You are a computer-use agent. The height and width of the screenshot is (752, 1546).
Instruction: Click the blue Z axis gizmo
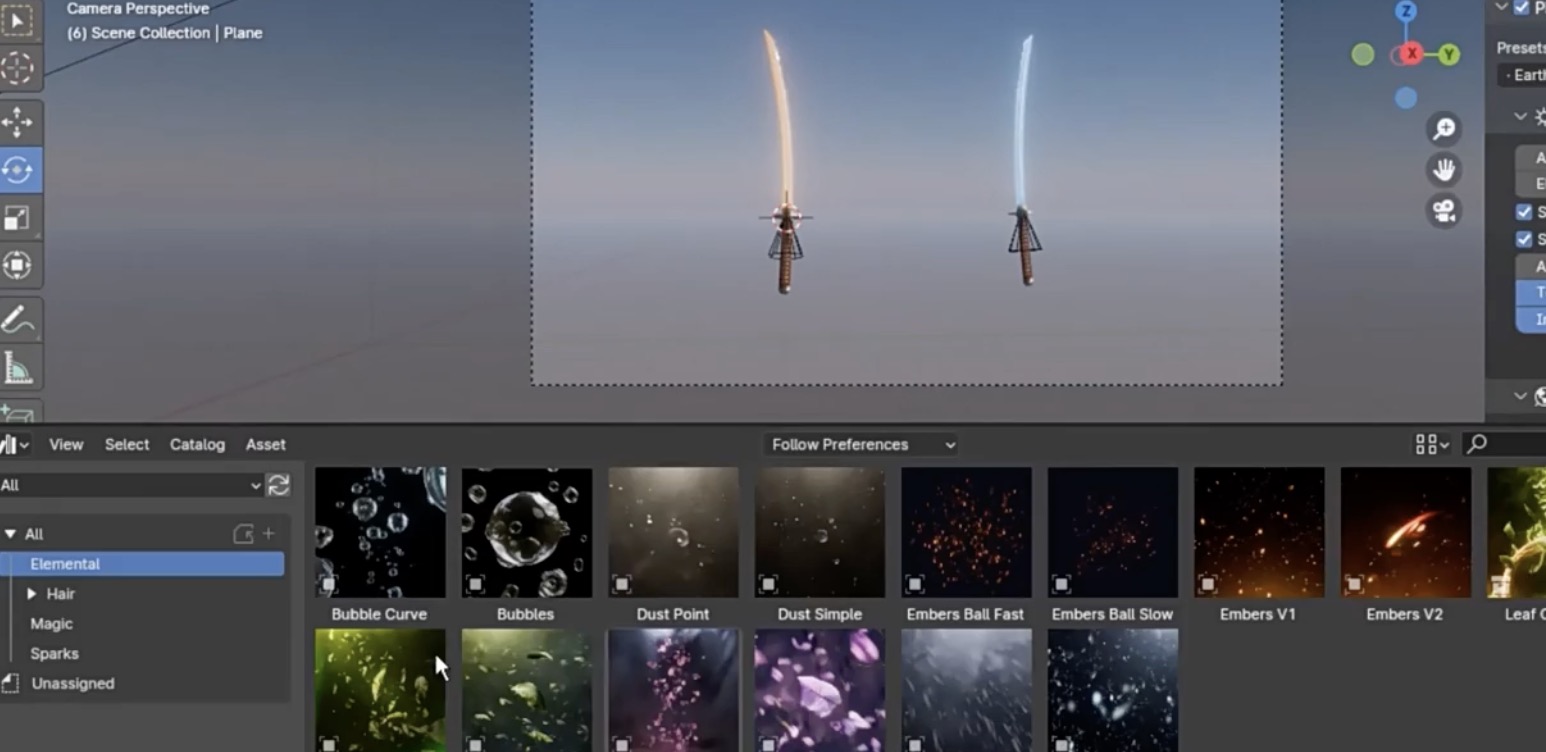click(x=1406, y=12)
